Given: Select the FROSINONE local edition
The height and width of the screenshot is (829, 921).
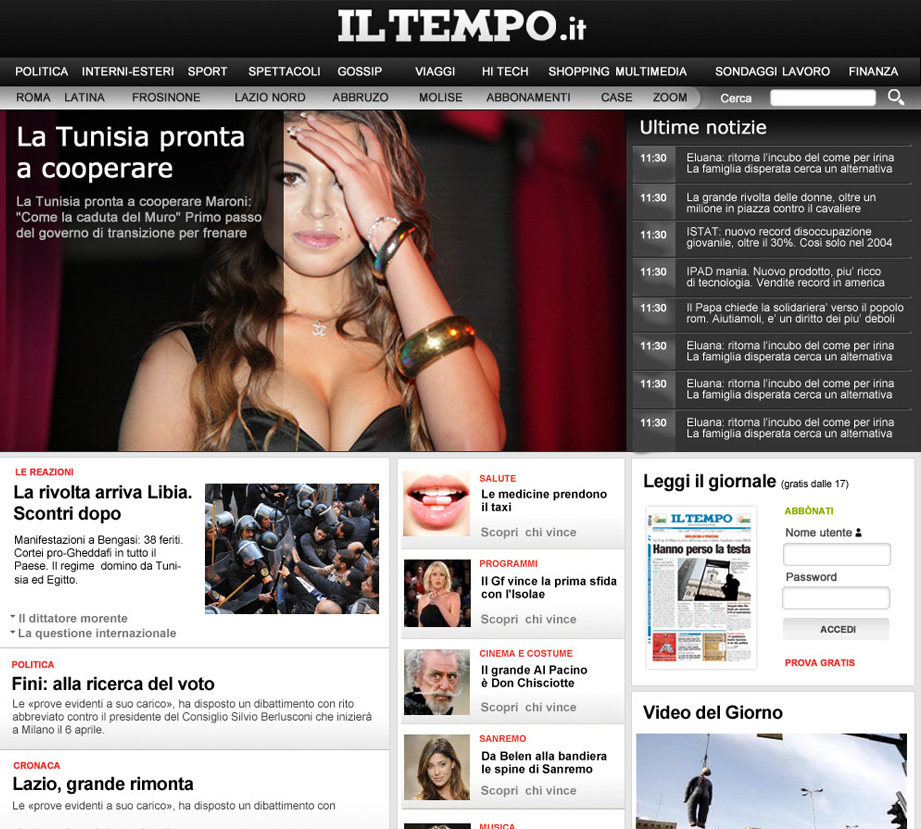Looking at the screenshot, I should (x=166, y=98).
